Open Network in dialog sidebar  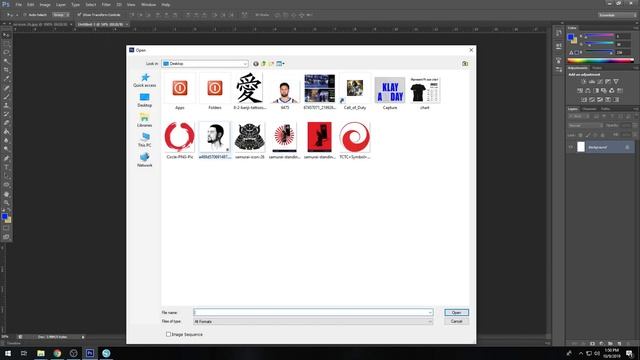[144, 160]
